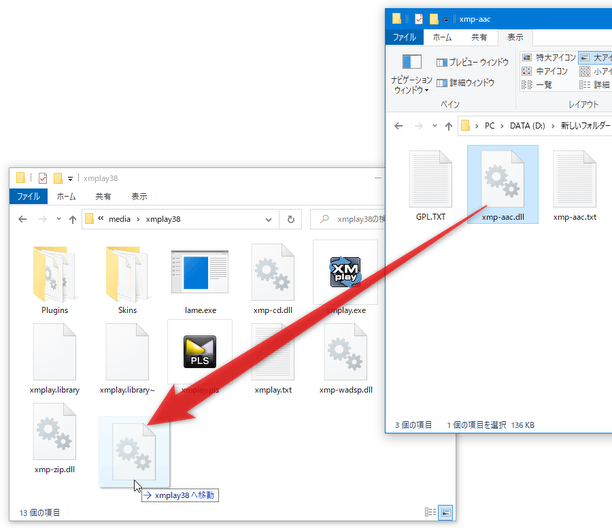Go up one level in xmplay38 window

pyautogui.click(x=73, y=219)
